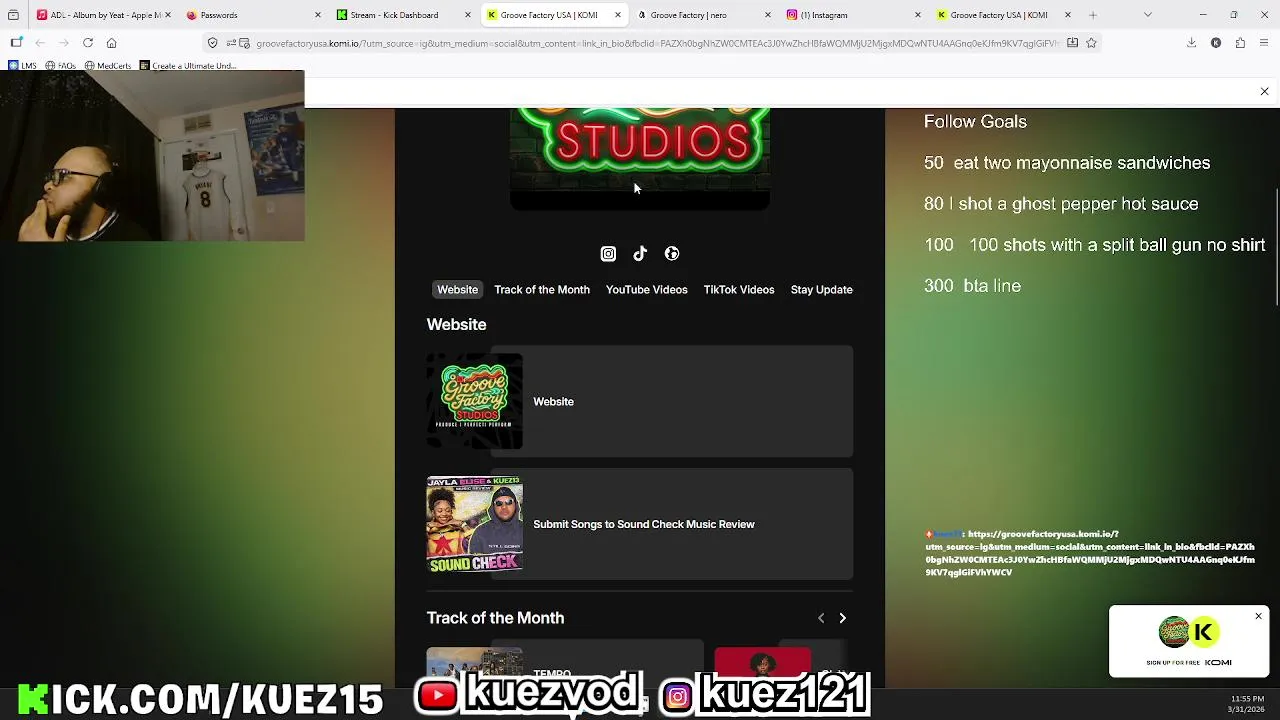Select the Stay Update tab

(821, 290)
